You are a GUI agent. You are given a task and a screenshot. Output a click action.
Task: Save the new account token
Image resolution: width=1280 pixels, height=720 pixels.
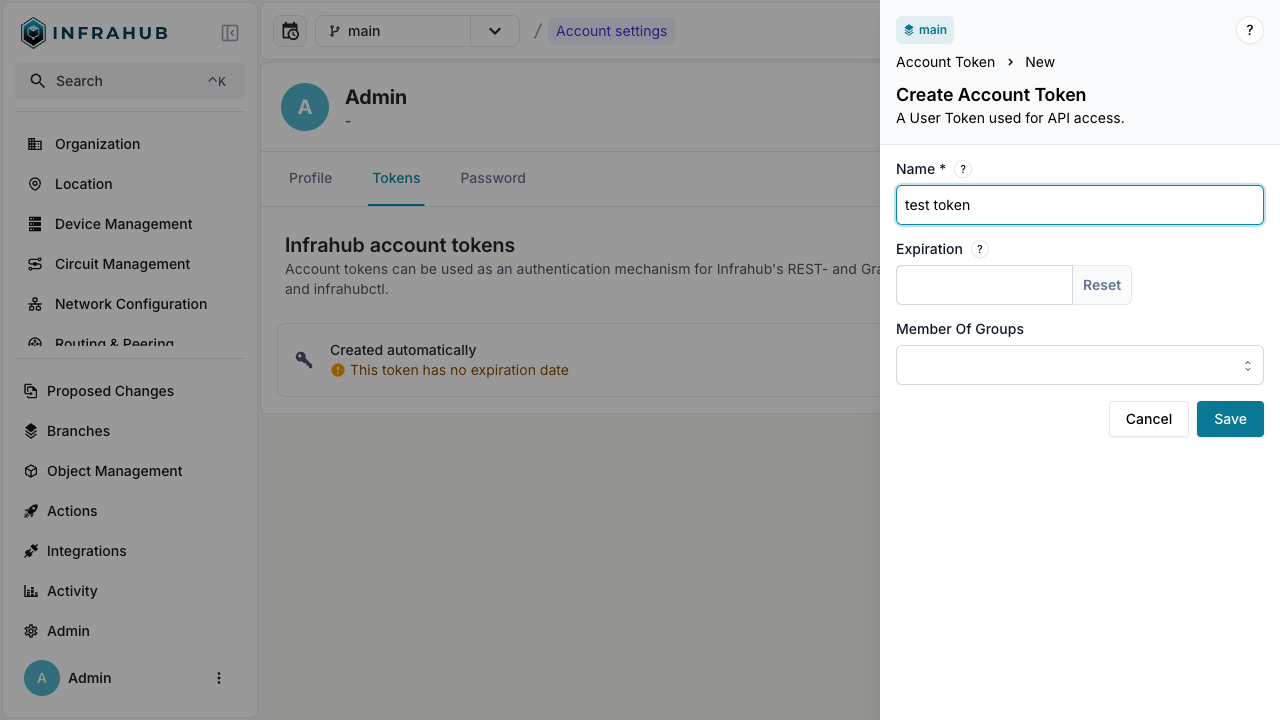point(1230,419)
